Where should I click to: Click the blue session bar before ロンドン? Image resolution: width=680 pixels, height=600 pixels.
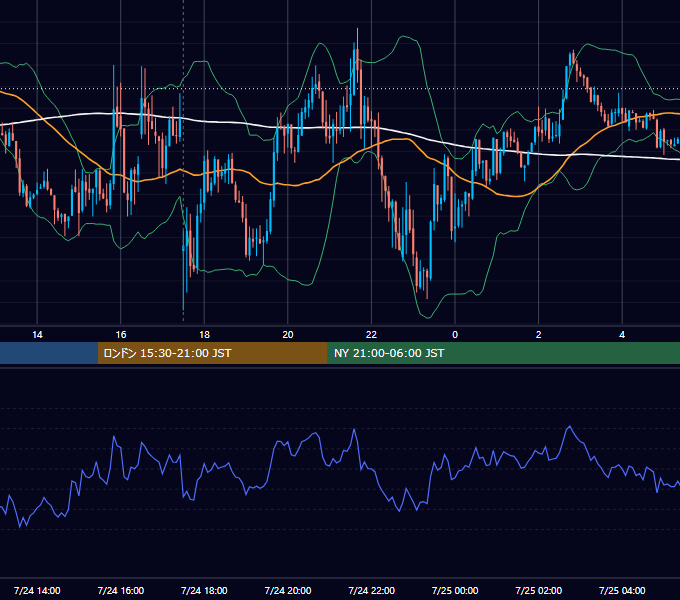point(49,353)
